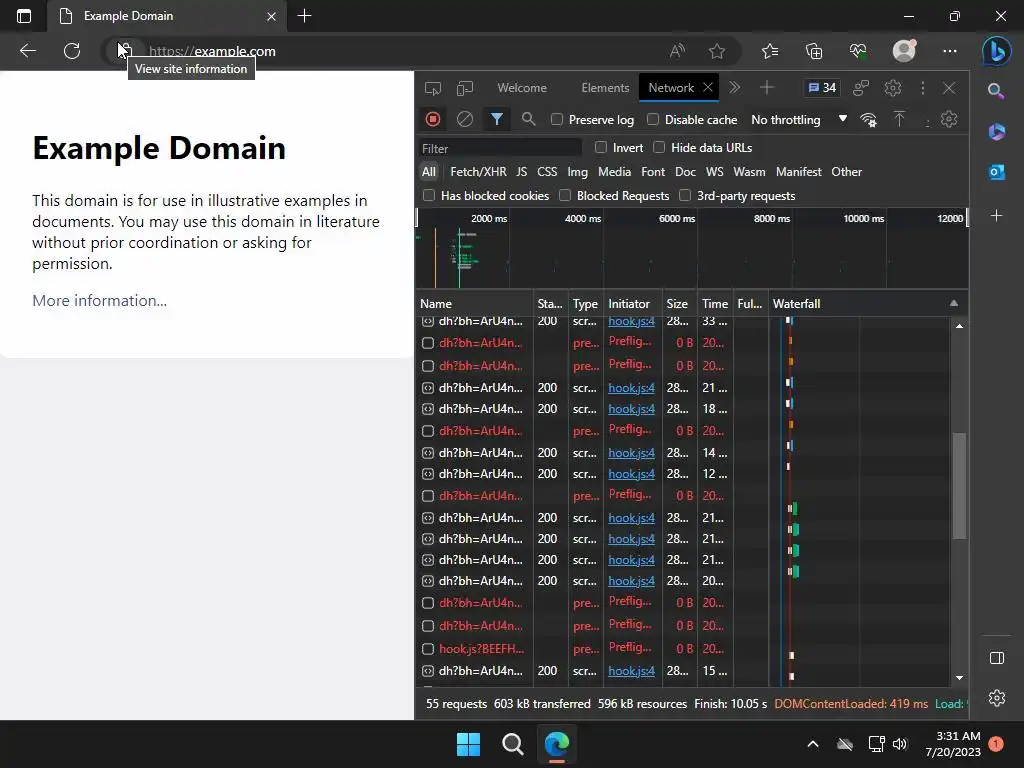1024x768 pixels.
Task: Click the inspect element picker icon
Action: (x=432, y=88)
